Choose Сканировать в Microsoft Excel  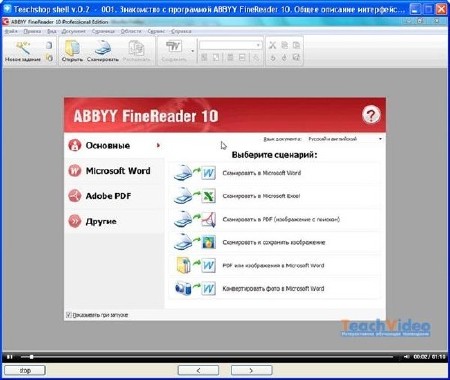click(275, 196)
